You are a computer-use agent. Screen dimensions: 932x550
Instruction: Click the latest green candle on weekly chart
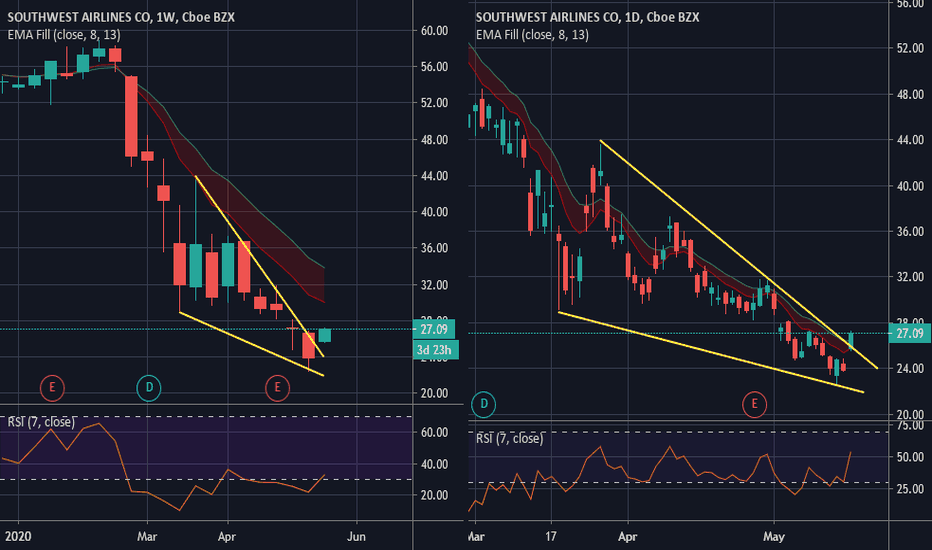point(325,335)
